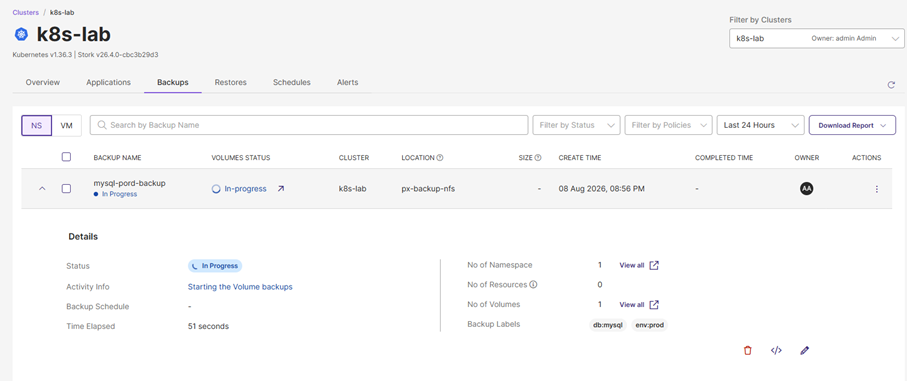Click the Location info icon

pyautogui.click(x=440, y=158)
